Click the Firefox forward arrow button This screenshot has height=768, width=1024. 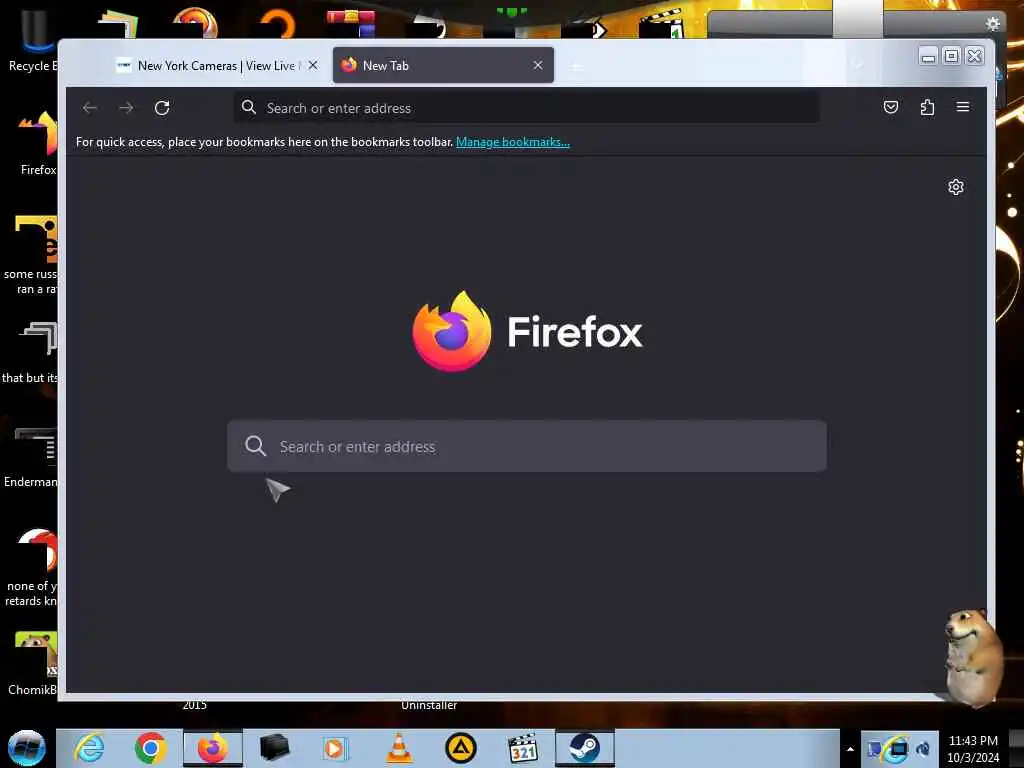[126, 108]
